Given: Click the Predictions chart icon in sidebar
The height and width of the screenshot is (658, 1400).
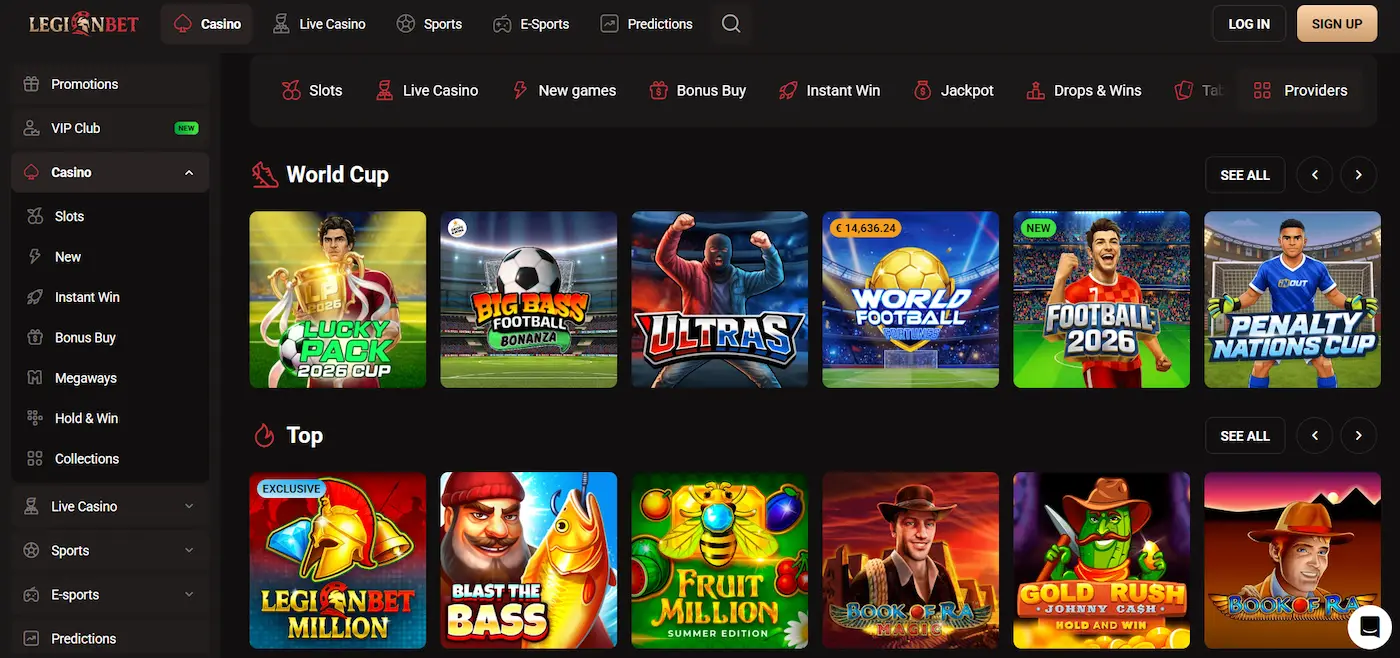Looking at the screenshot, I should [x=32, y=638].
